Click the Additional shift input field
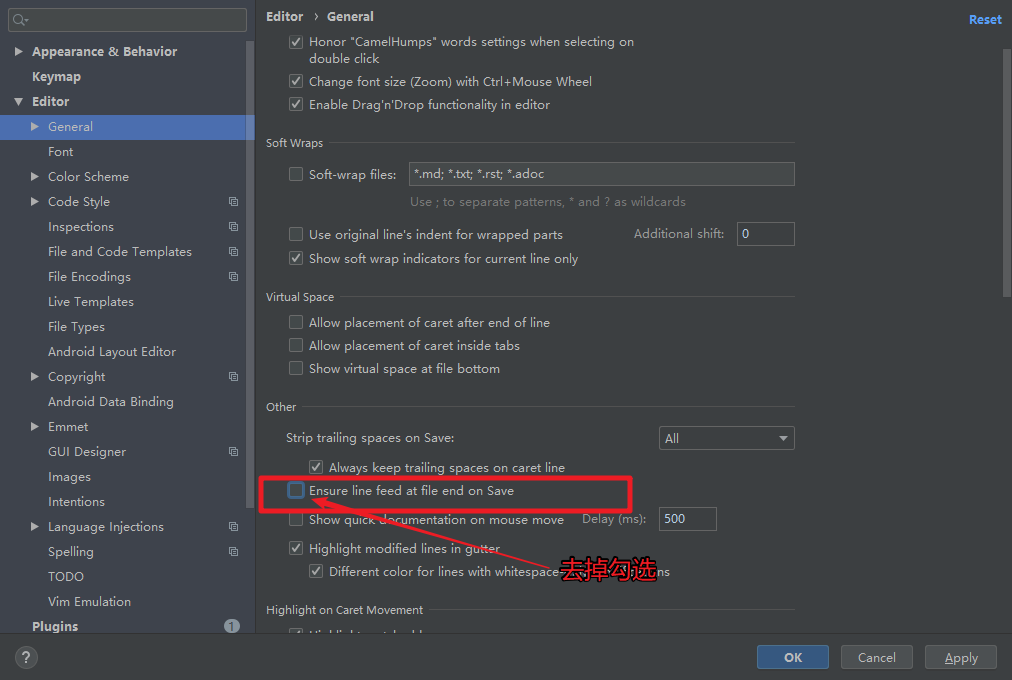Screen dimensions: 1012x680 tap(765, 234)
